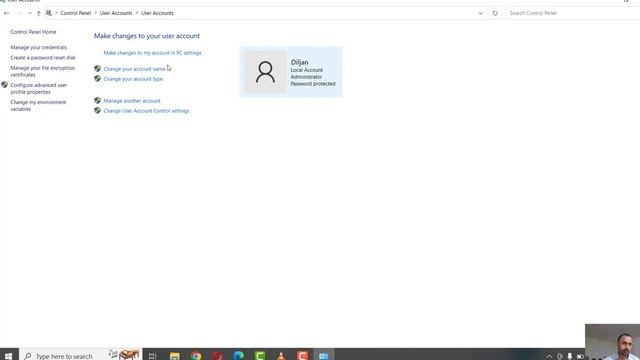
Task: Open Configure advanced user profile properties
Action: click(39, 89)
